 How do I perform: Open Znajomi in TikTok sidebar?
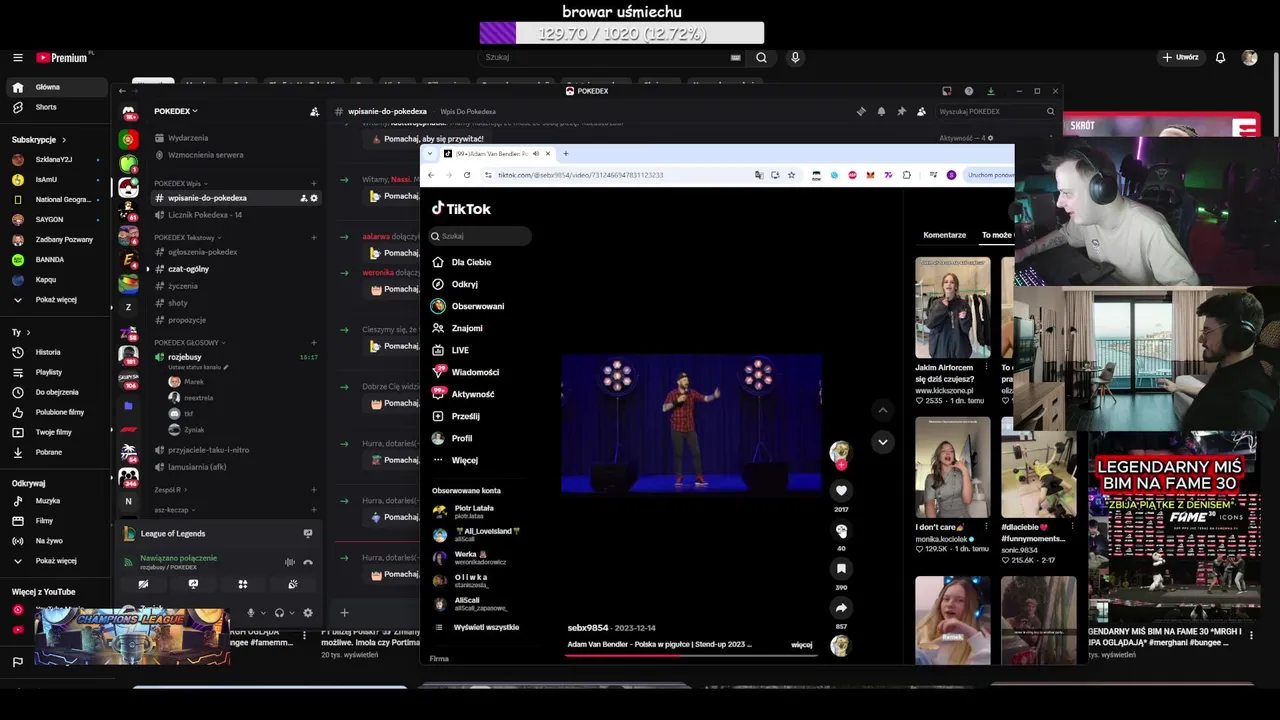[x=457, y=328]
